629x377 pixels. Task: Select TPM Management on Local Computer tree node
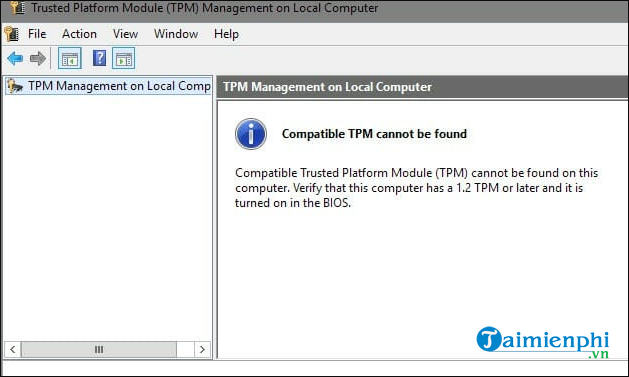tap(108, 86)
